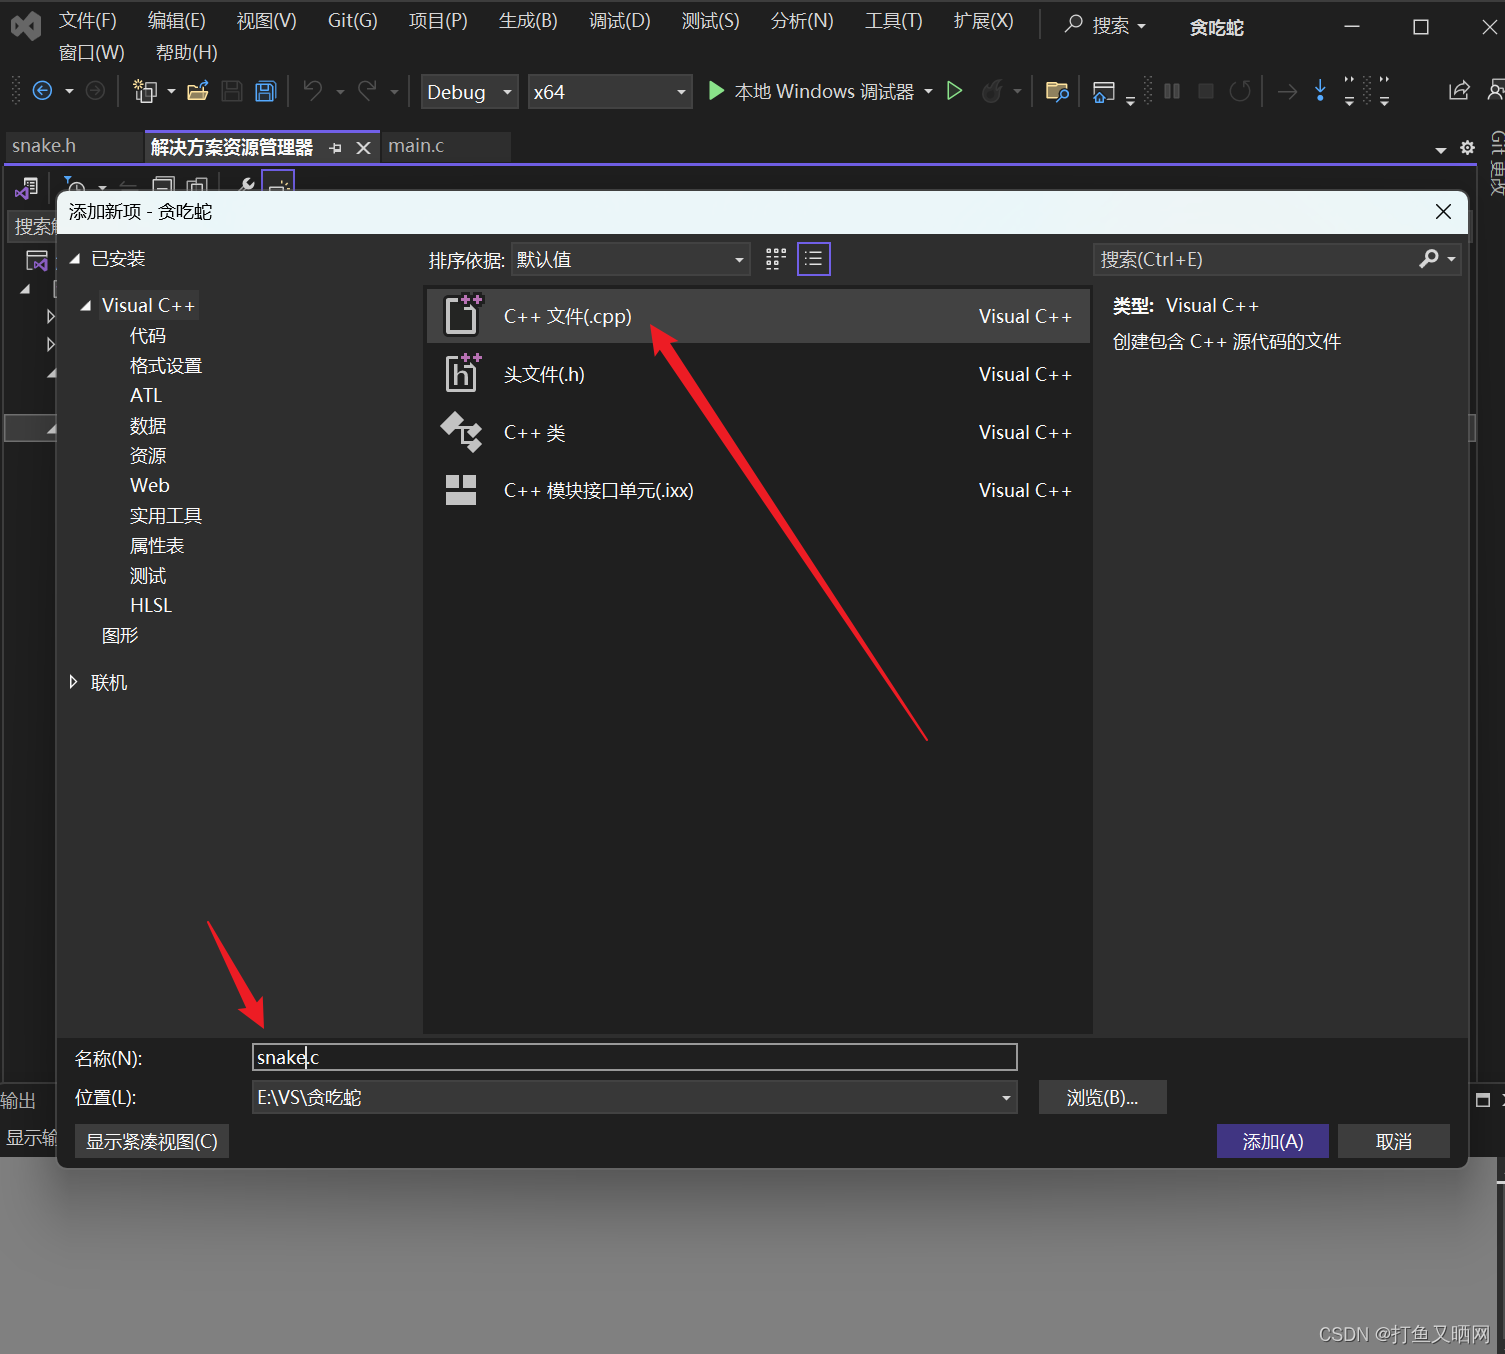Close the Solution Explorer tab
This screenshot has height=1354, width=1505.
tap(364, 148)
